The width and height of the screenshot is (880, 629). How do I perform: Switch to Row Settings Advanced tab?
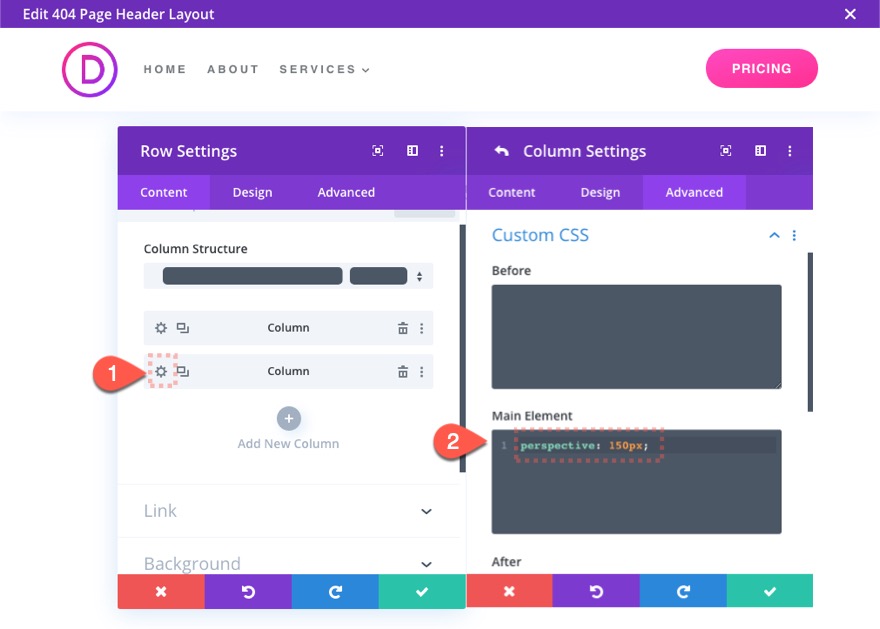346,192
